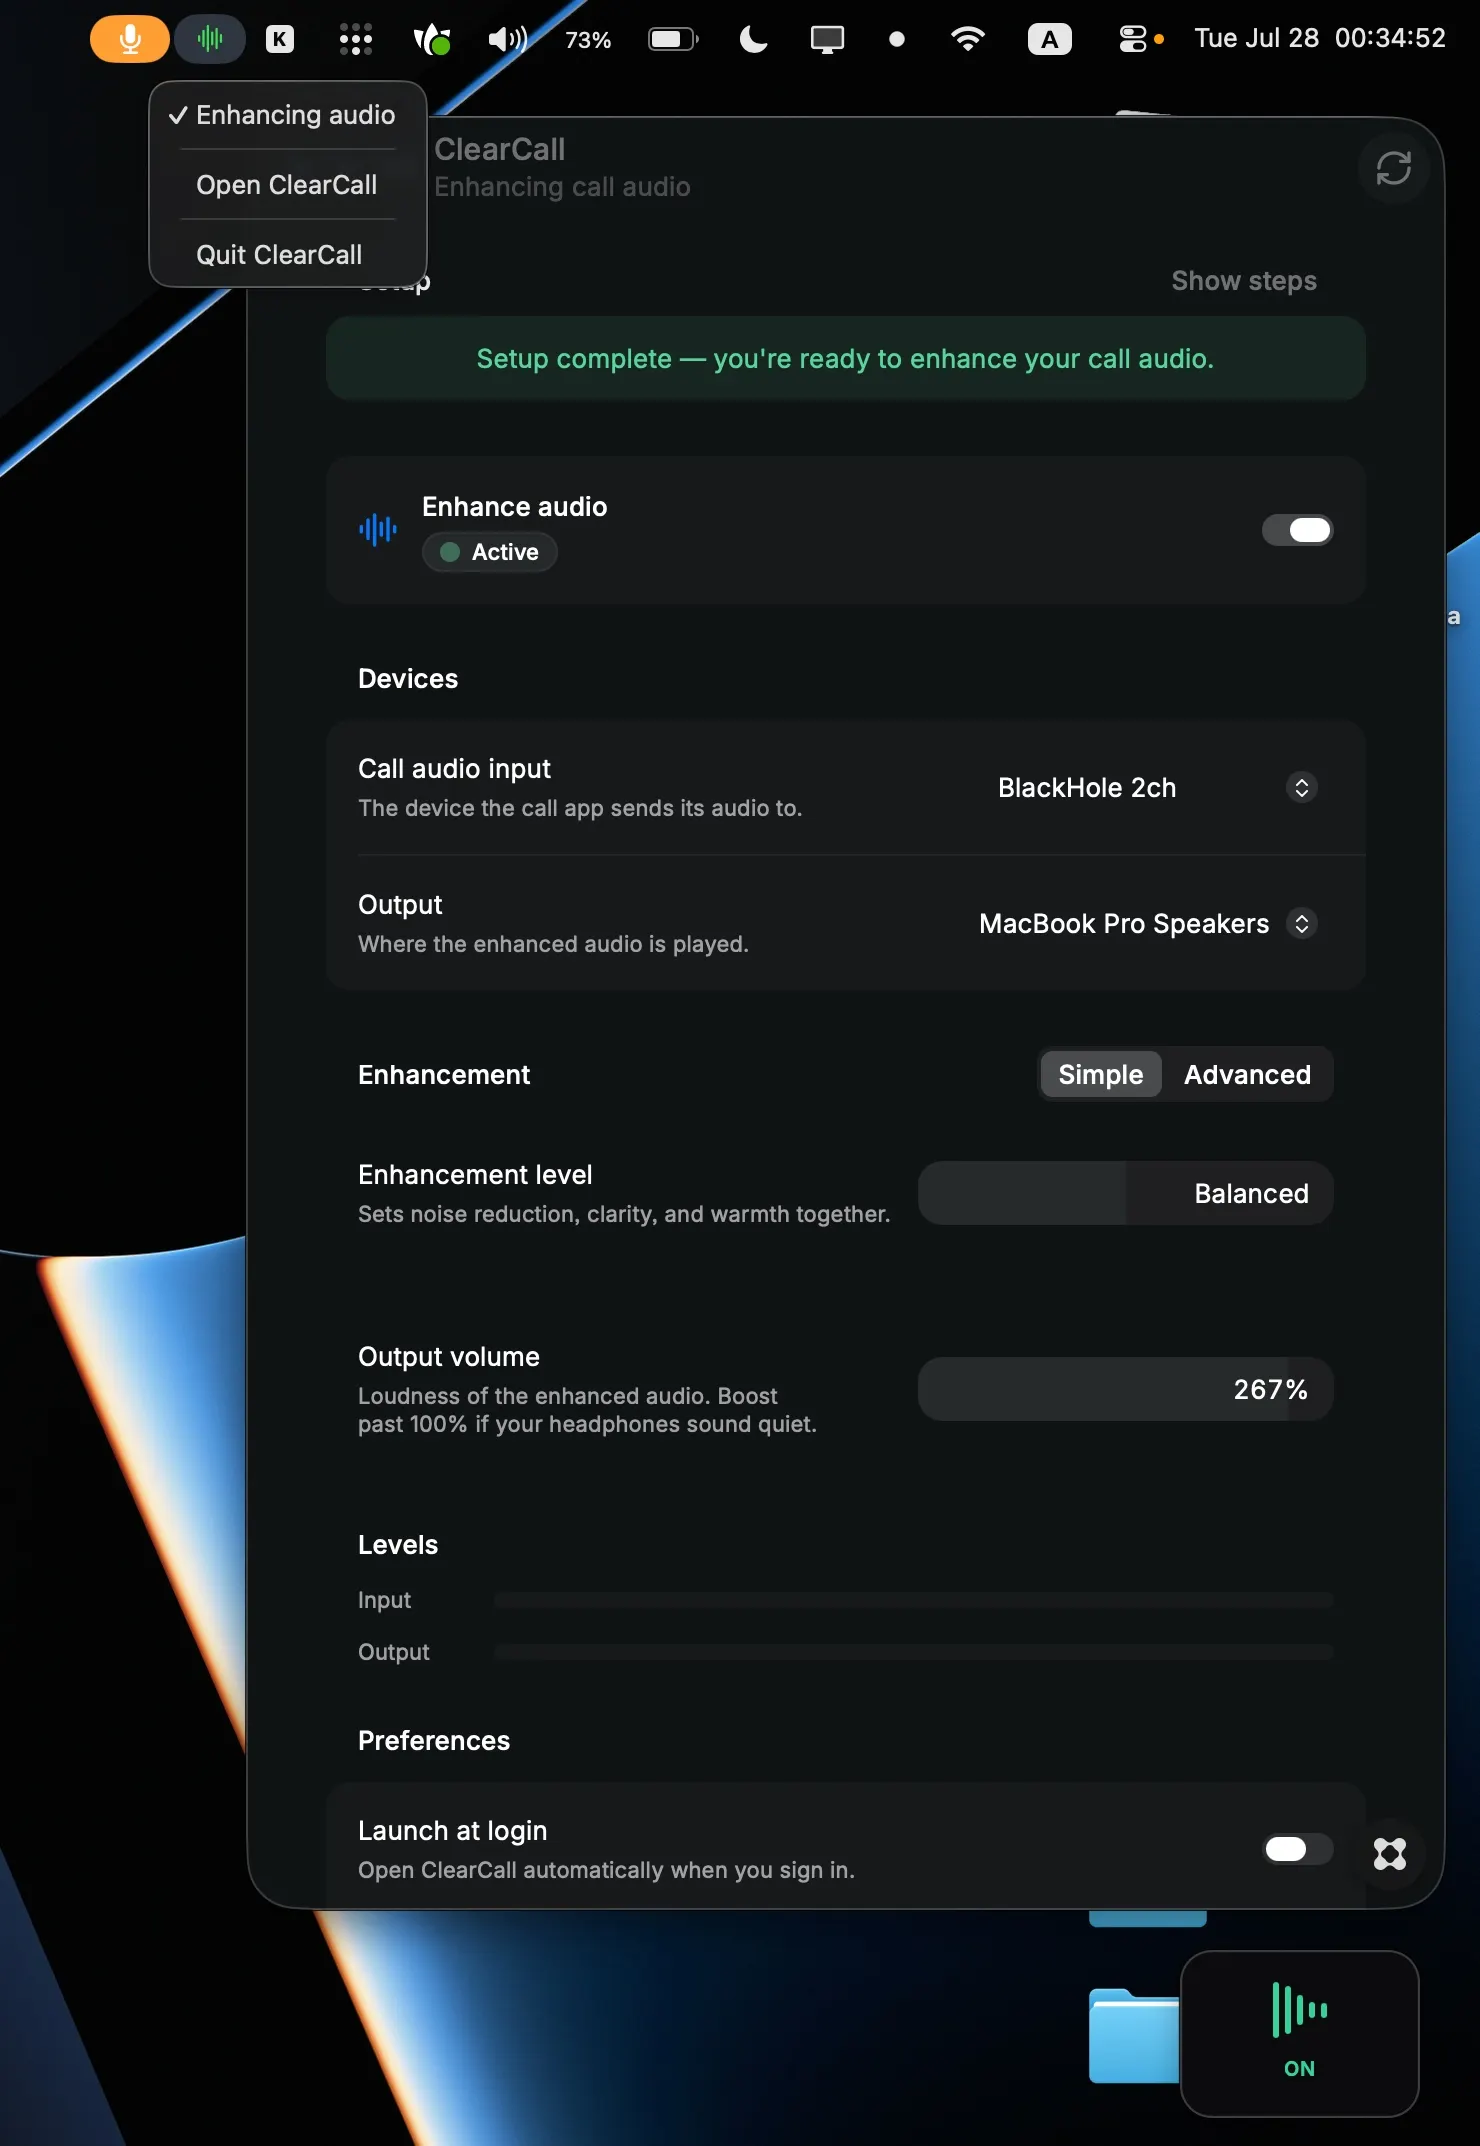The image size is (1480, 2146).
Task: Open the display mirroring menu bar icon
Action: click(827, 39)
